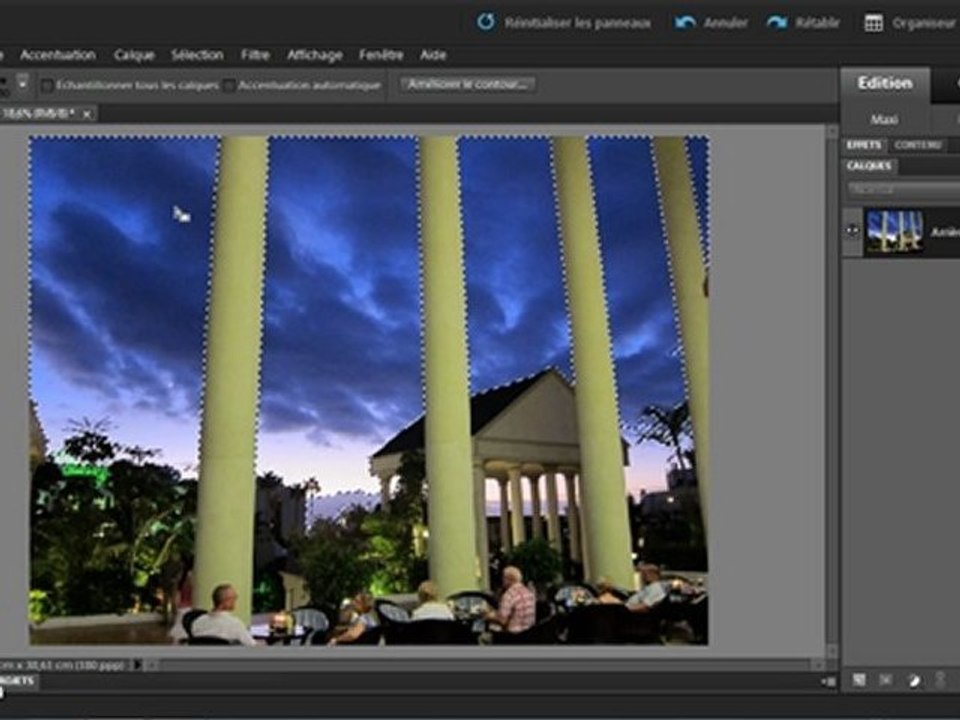Click the Améliorer le contour button

coord(468,84)
